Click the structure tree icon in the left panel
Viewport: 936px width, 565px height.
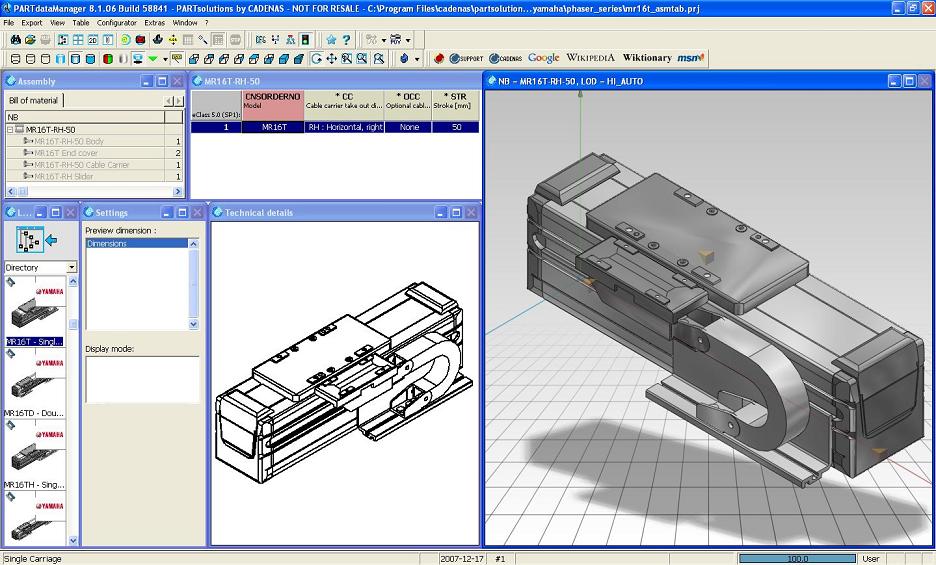tap(29, 239)
